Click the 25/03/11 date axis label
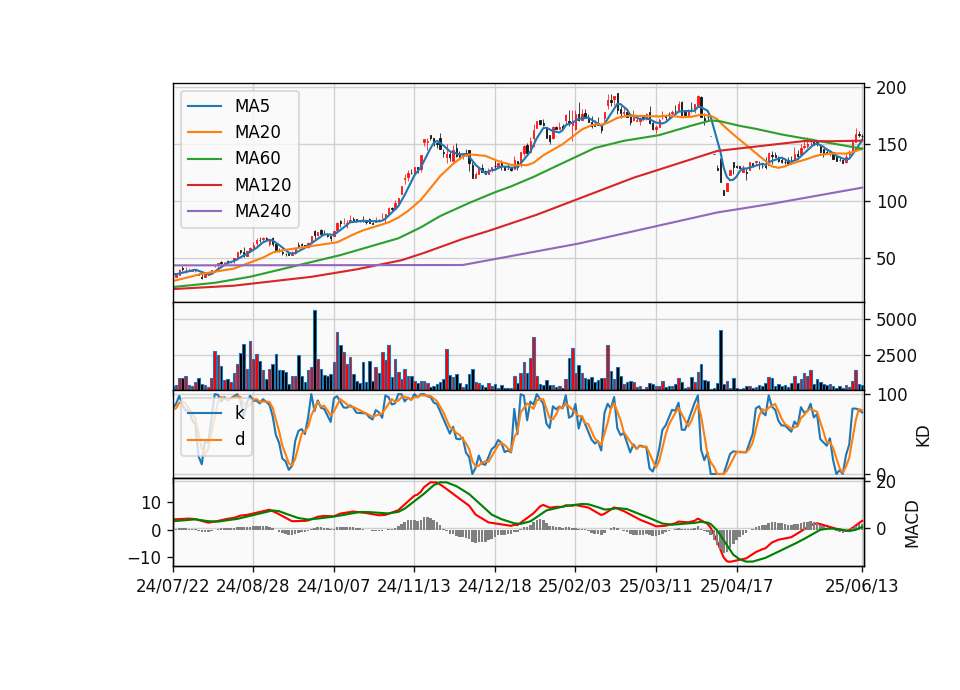The height and width of the screenshot is (690, 960). click(656, 586)
